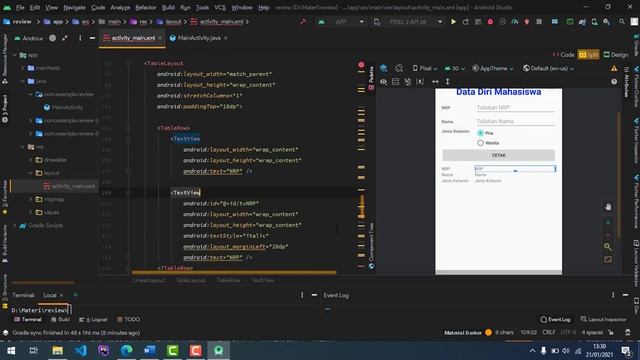Expand the Gradle Scripts node

pyautogui.click(x=15, y=225)
